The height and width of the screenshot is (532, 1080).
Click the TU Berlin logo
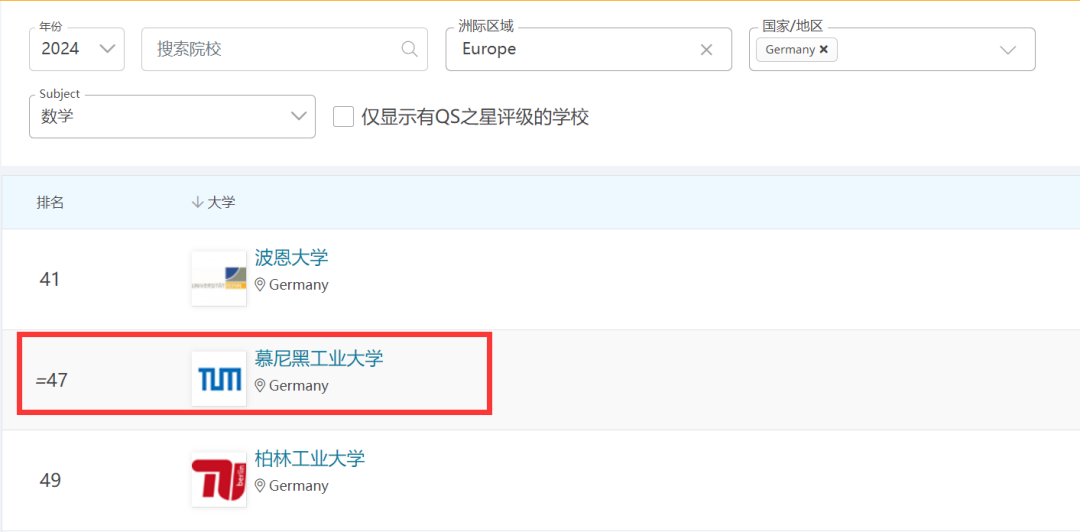point(219,480)
